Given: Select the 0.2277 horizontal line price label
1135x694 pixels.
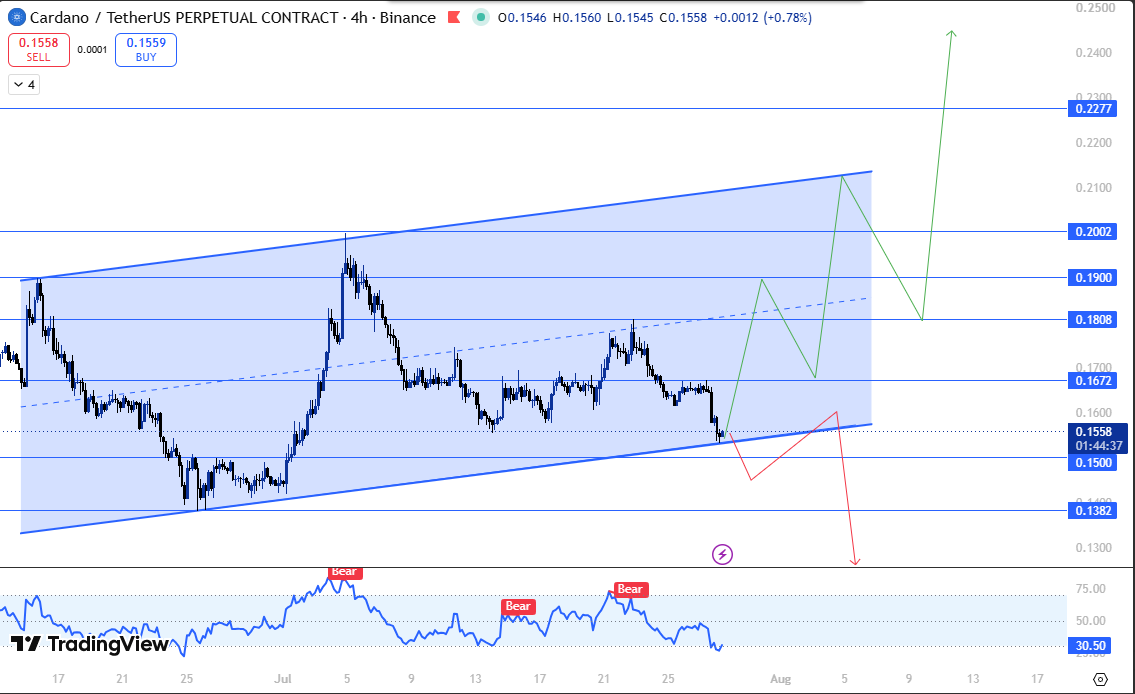Looking at the screenshot, I should 1093,109.
